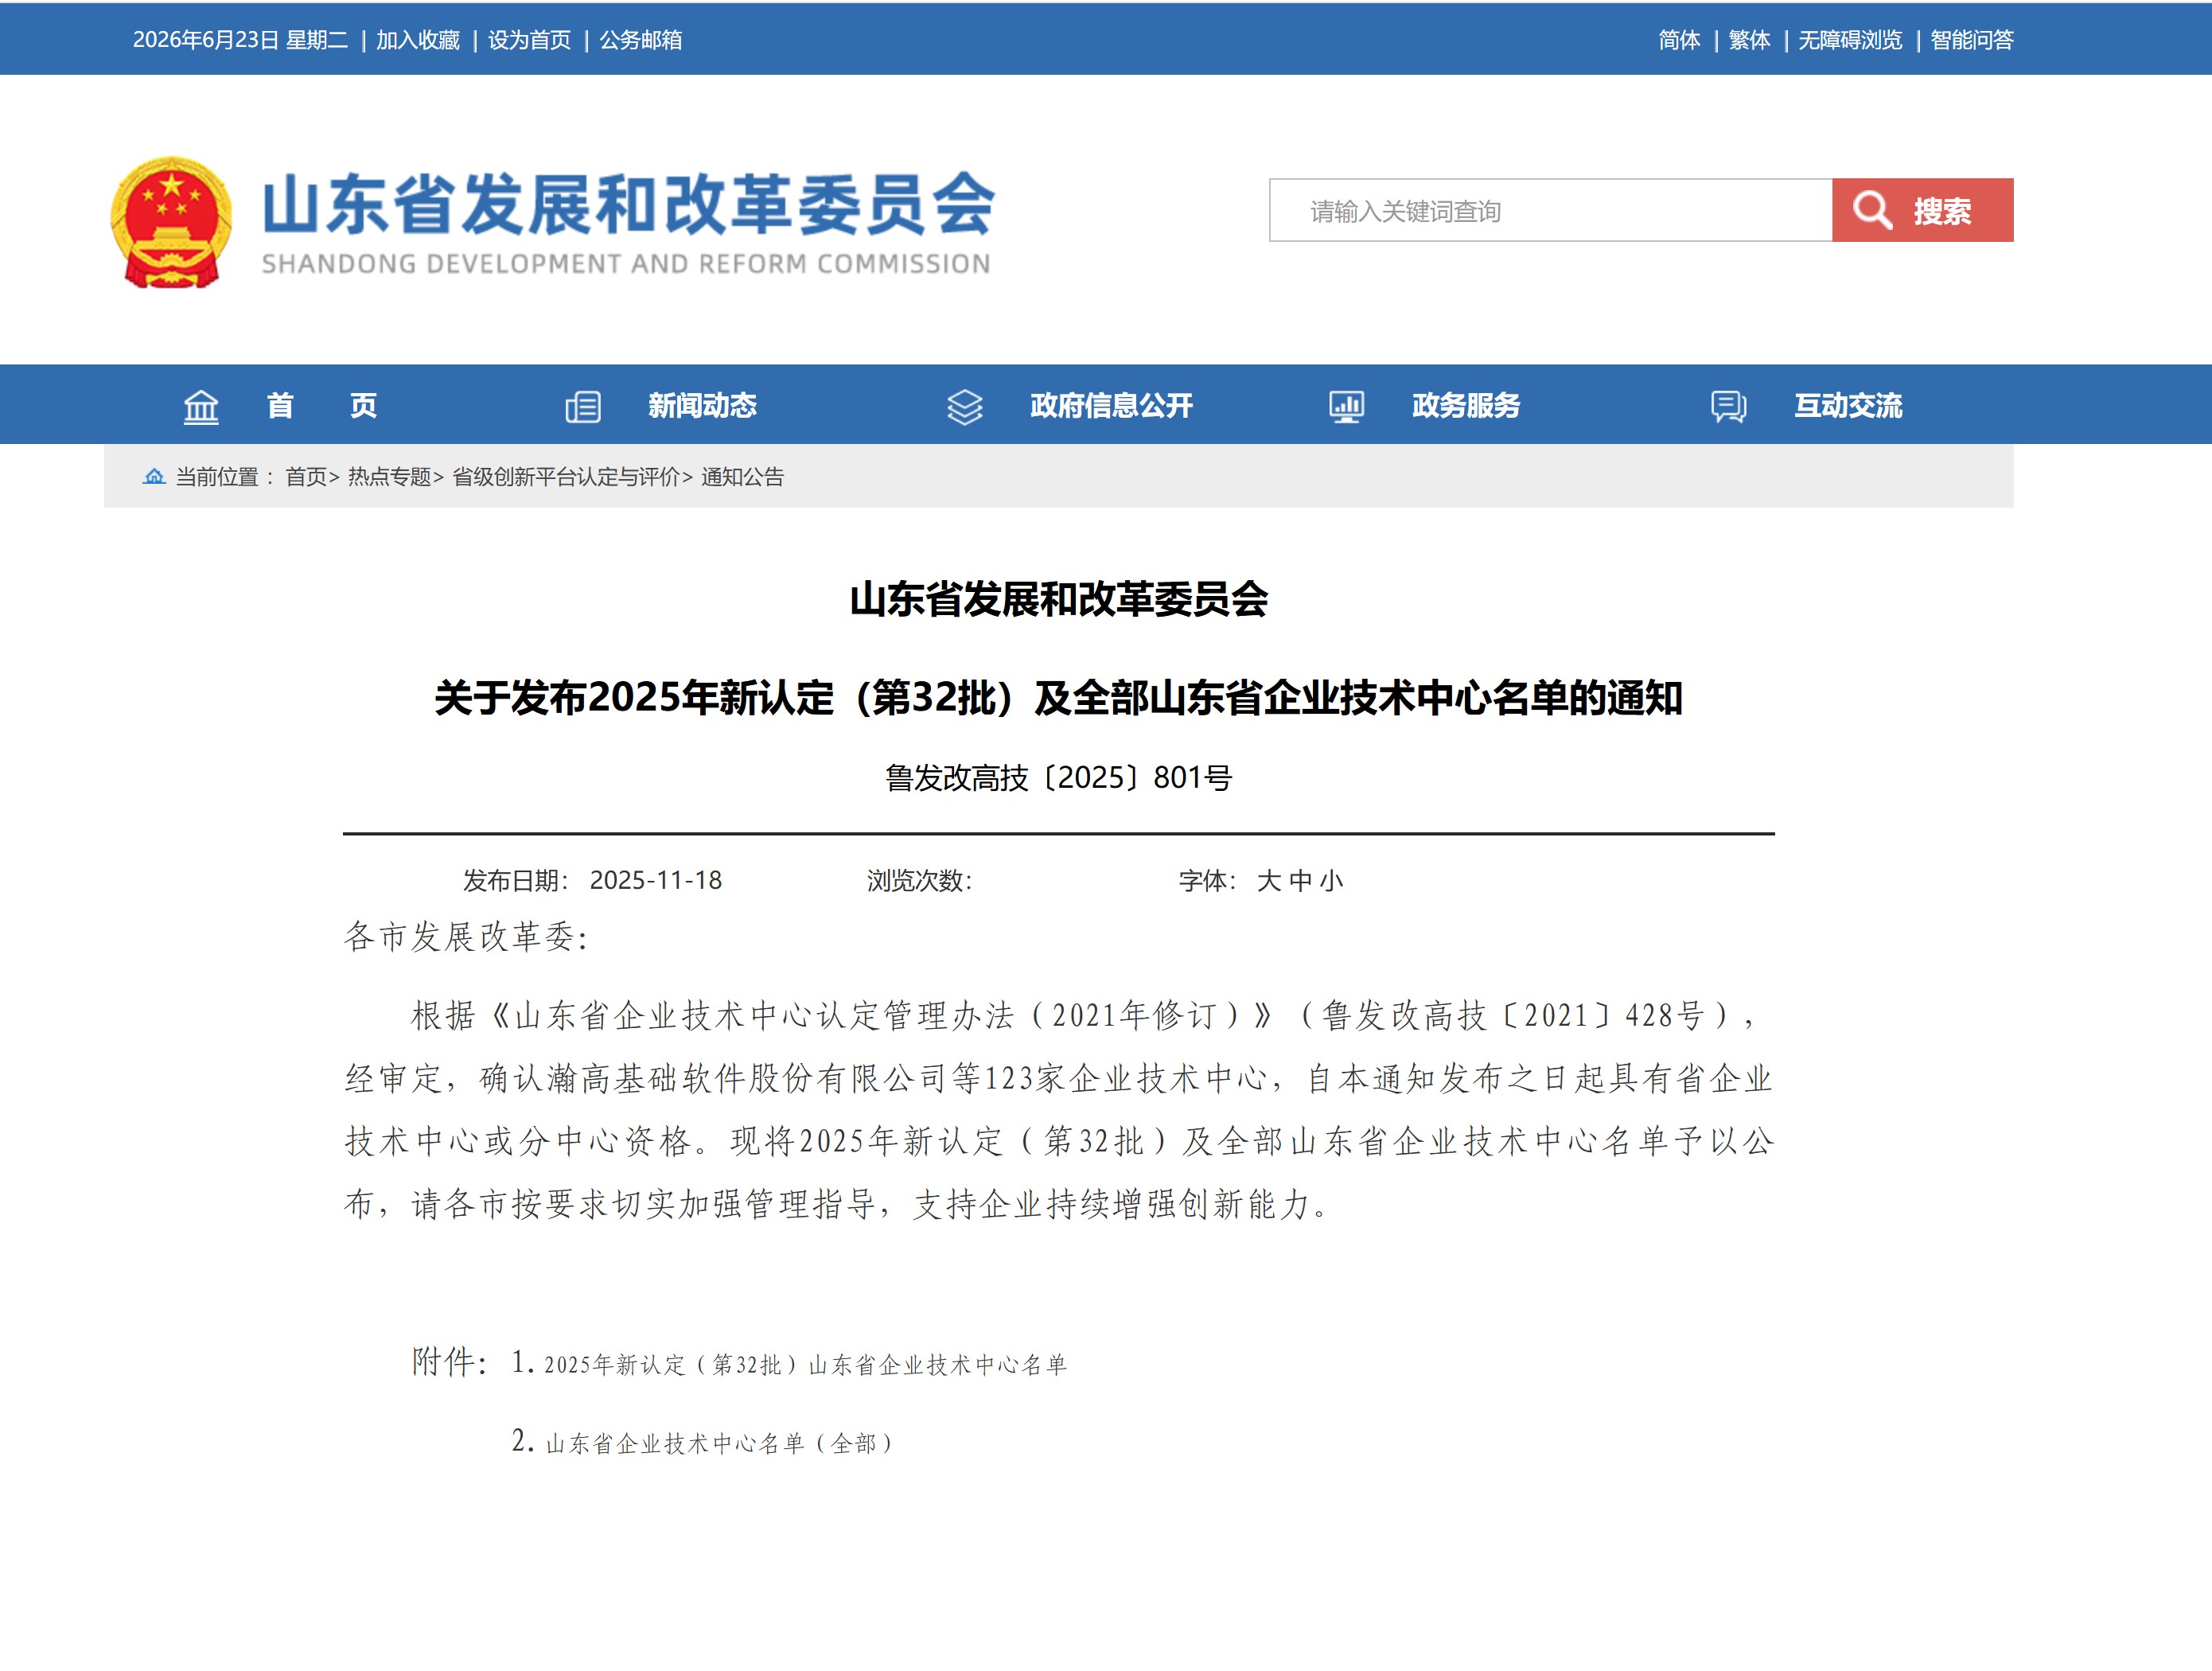
Task: Click the salutation 各市发展改革委
Action: [466, 937]
